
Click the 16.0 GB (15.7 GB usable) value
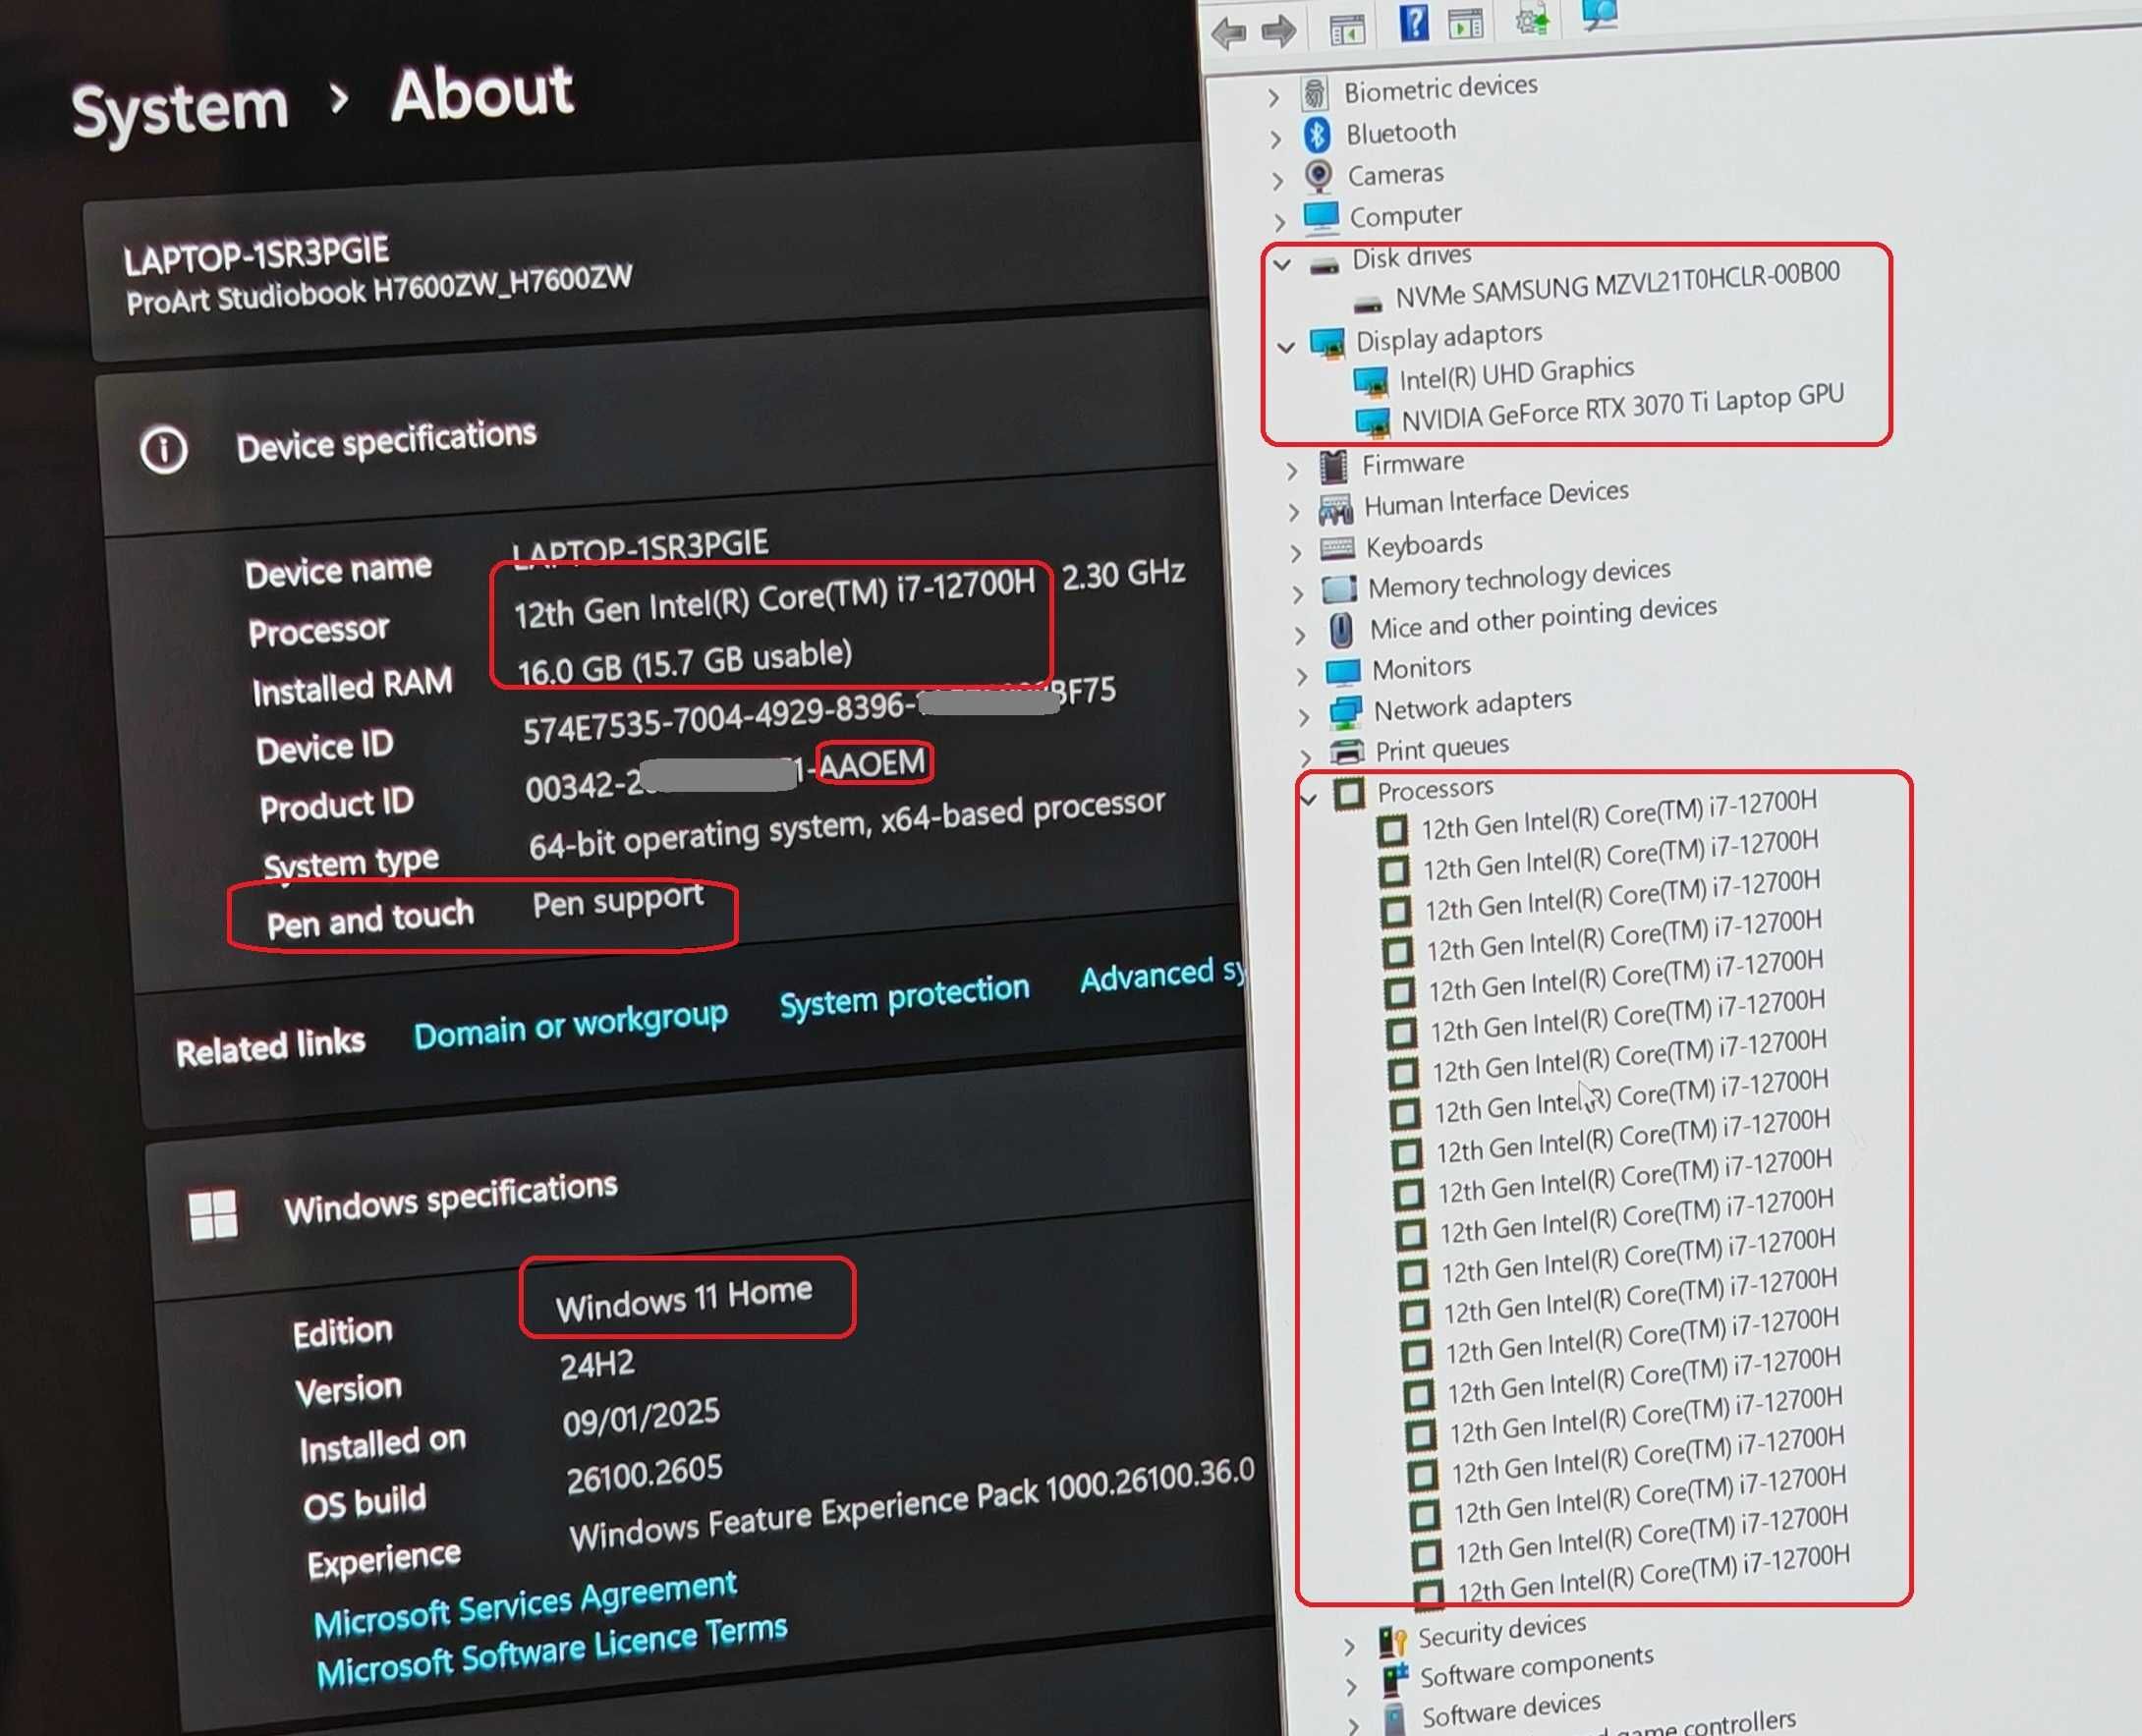[685, 662]
